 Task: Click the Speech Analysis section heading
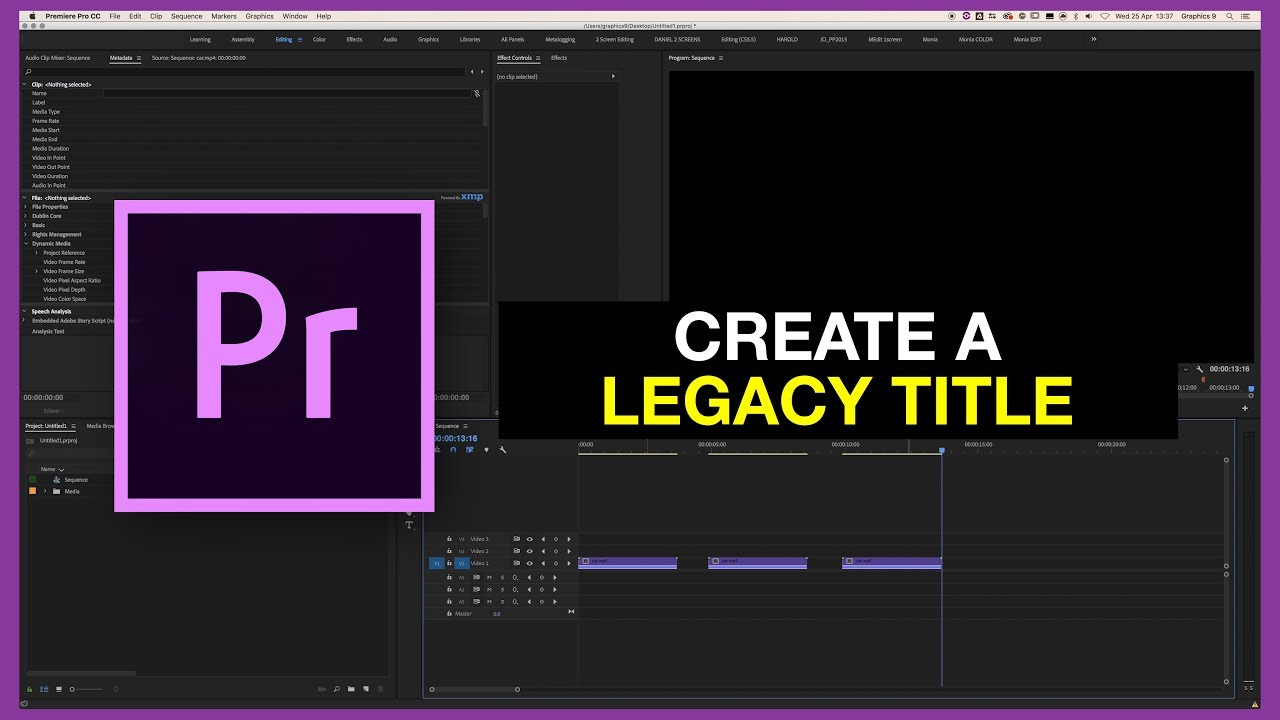[51, 311]
